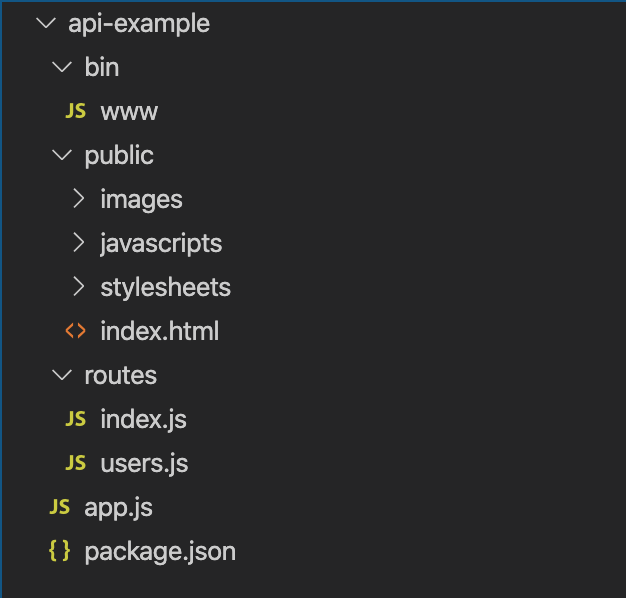Open the index.js file
The height and width of the screenshot is (598, 626).
pos(144,420)
